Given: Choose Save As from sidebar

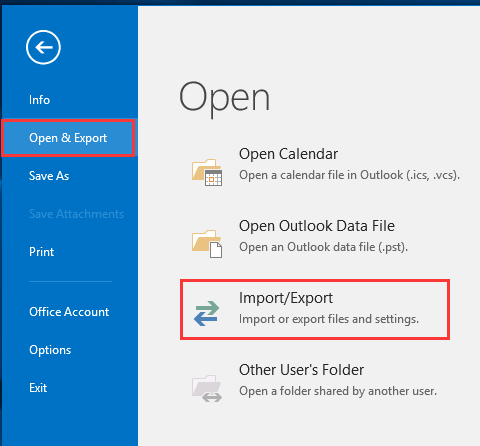Looking at the screenshot, I should 49,176.
